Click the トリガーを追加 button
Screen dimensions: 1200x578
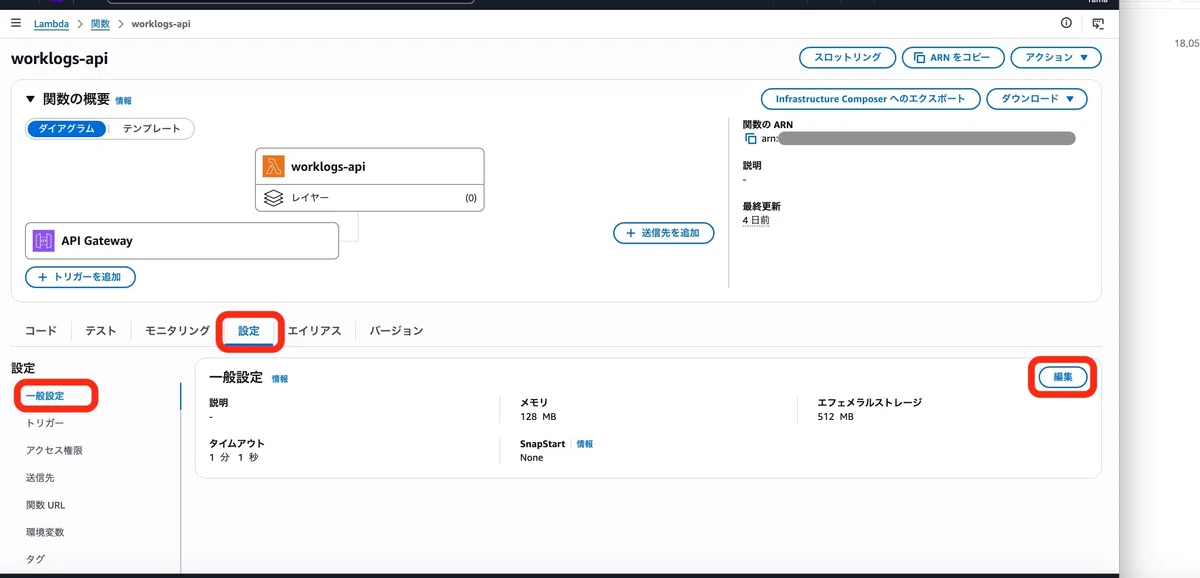tap(80, 277)
